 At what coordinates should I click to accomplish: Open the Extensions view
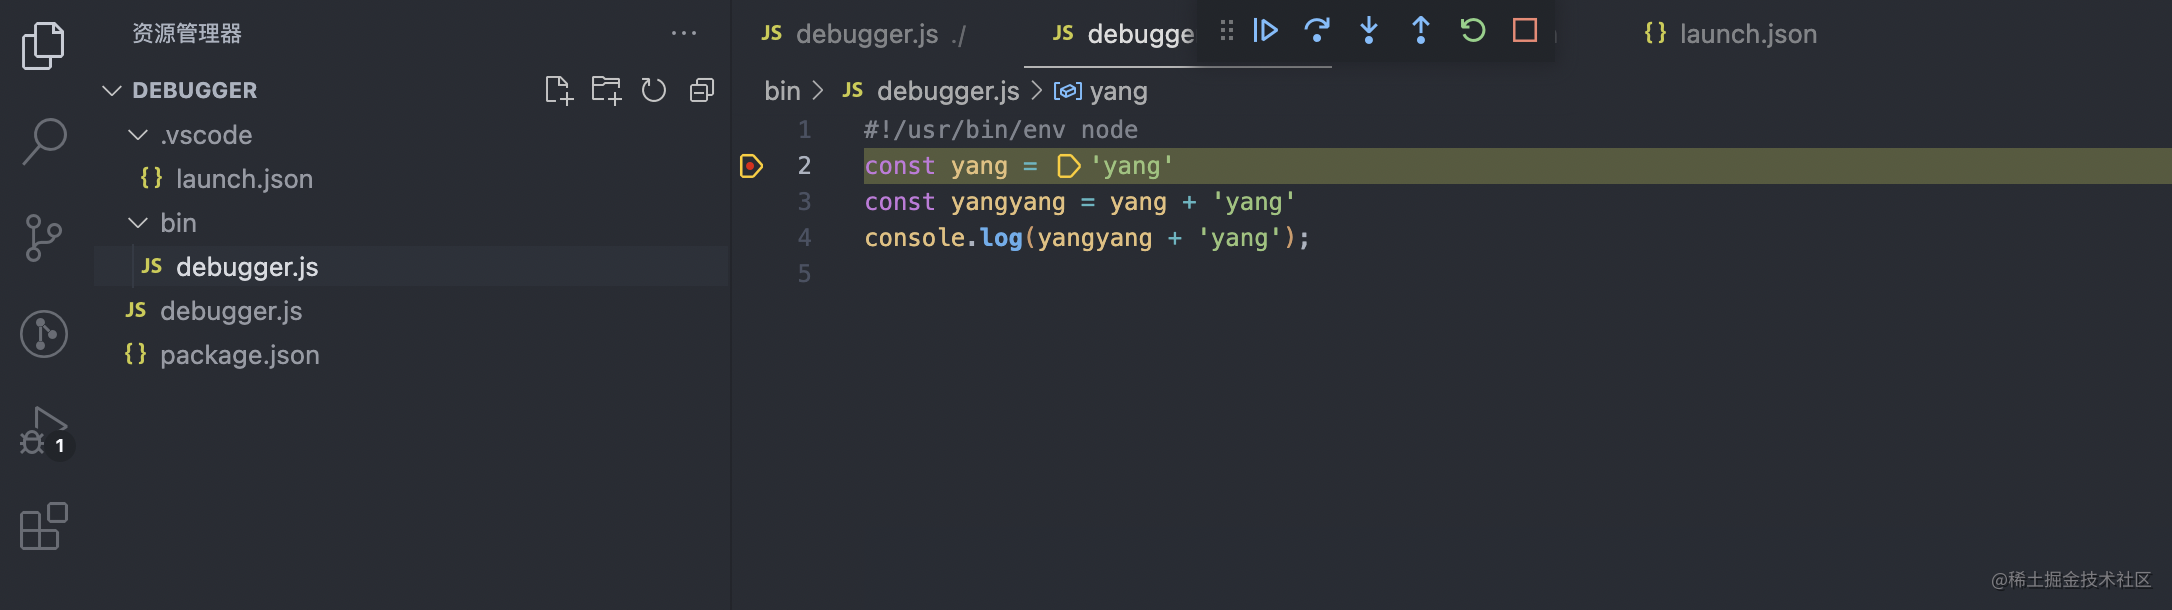[44, 526]
